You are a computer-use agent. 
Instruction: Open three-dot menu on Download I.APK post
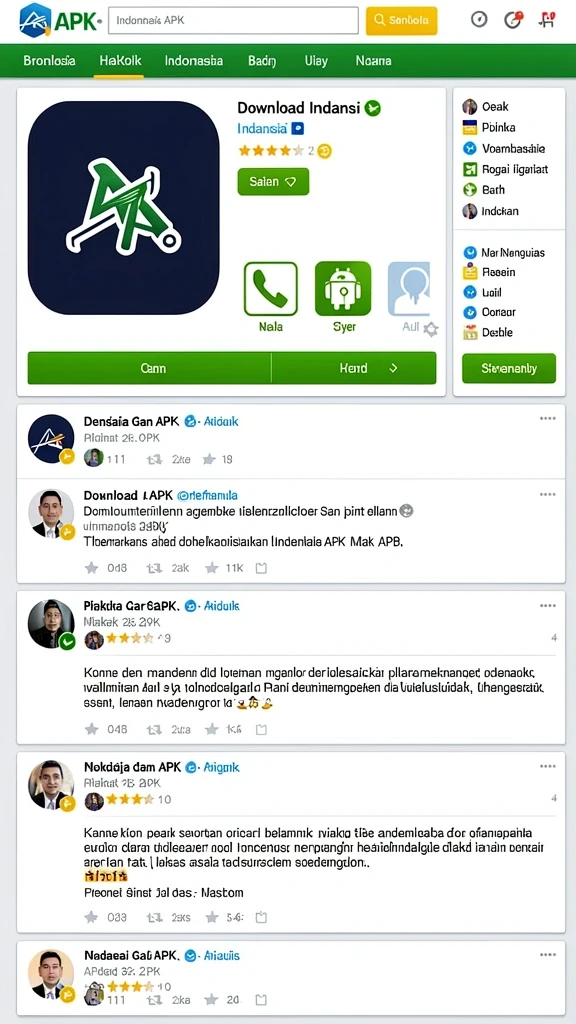click(547, 494)
